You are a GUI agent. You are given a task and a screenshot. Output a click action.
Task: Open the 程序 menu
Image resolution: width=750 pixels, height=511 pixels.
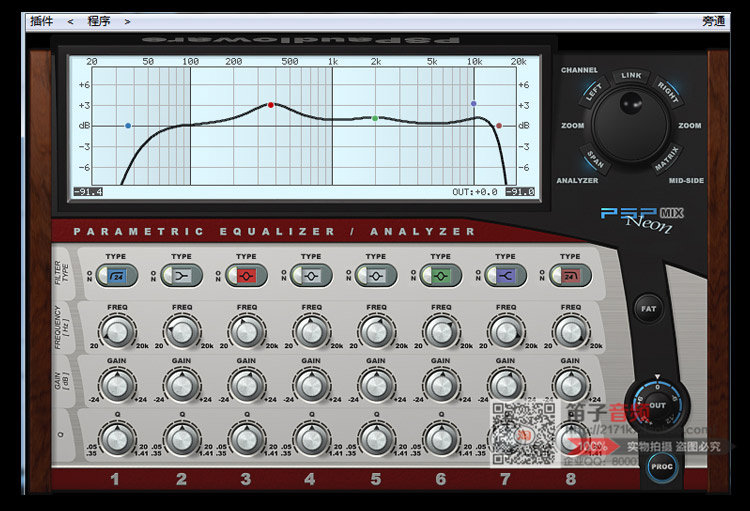(99, 21)
